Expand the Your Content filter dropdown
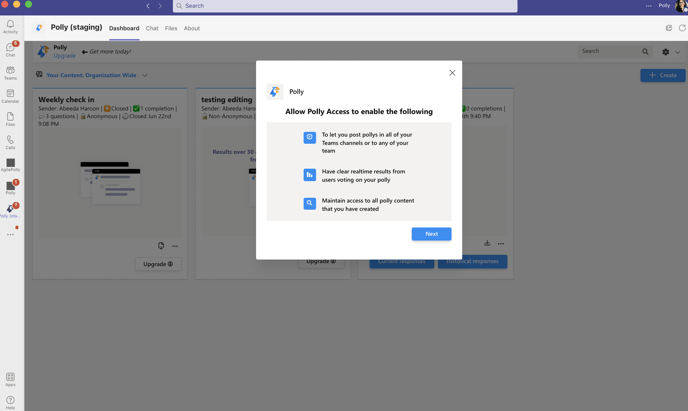 [145, 75]
